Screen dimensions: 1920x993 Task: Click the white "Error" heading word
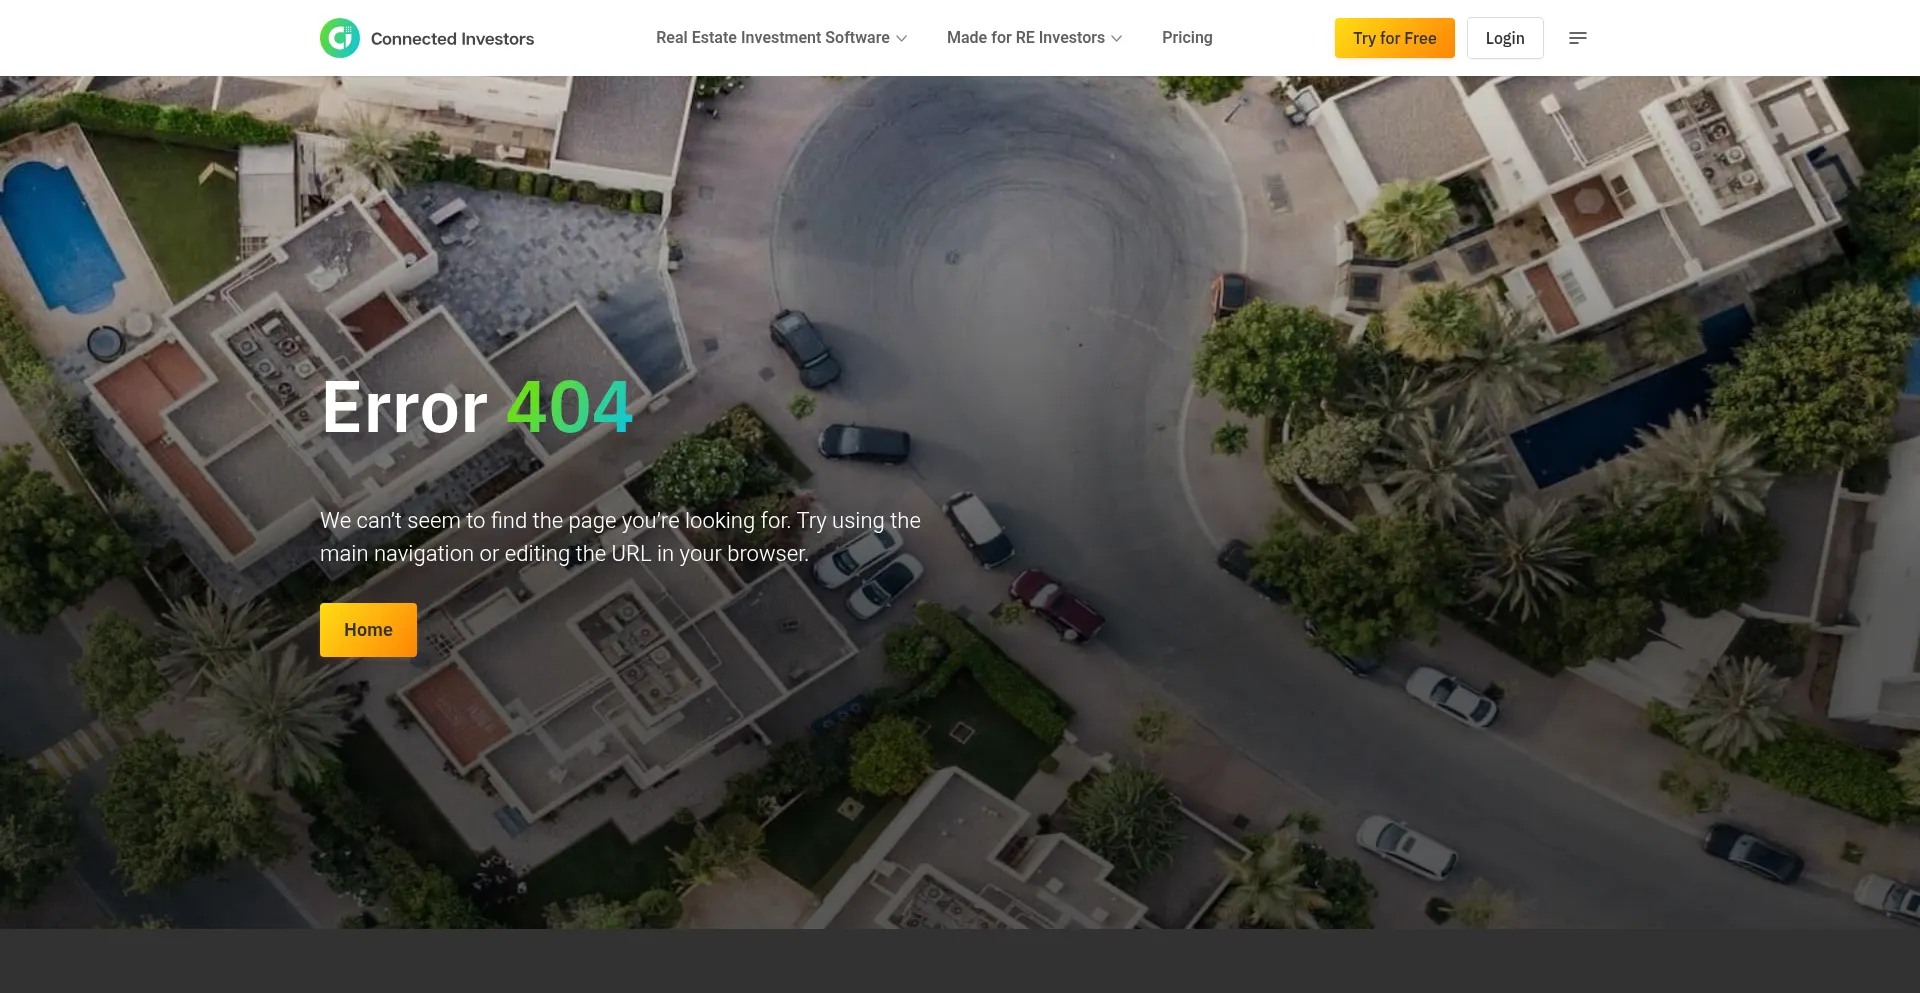(x=404, y=408)
